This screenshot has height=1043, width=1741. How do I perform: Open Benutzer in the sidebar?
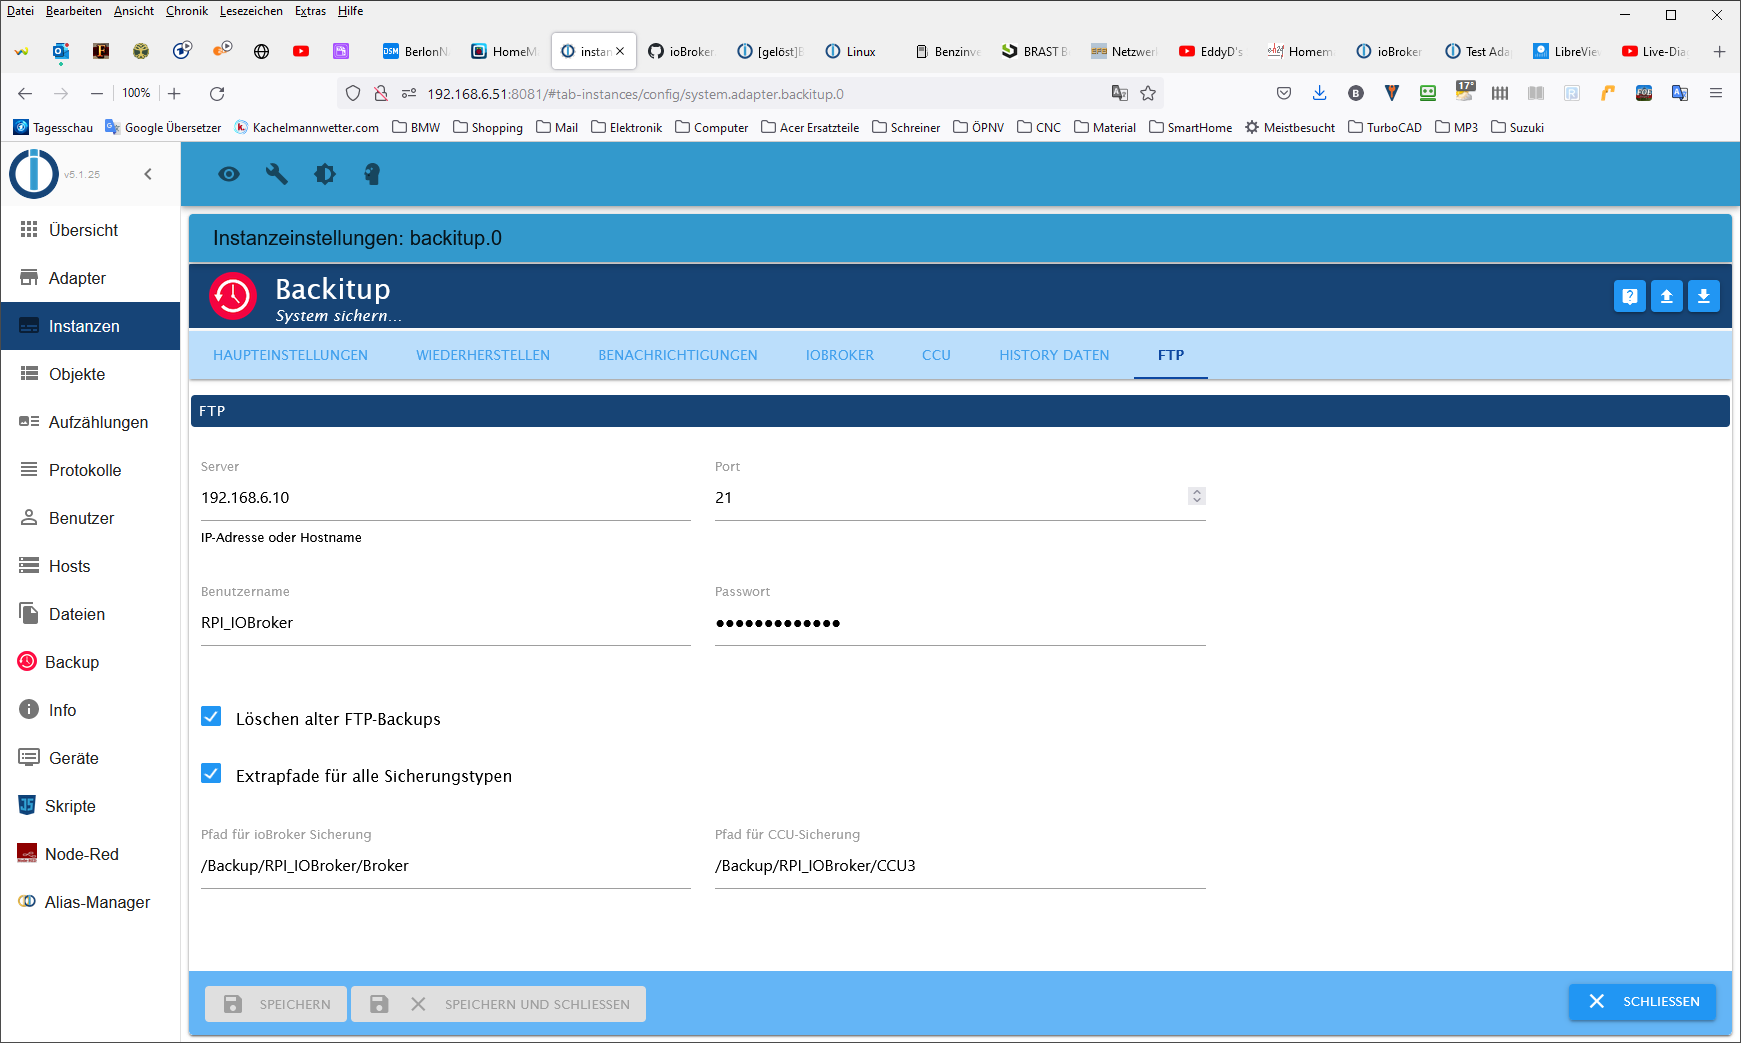coord(90,518)
